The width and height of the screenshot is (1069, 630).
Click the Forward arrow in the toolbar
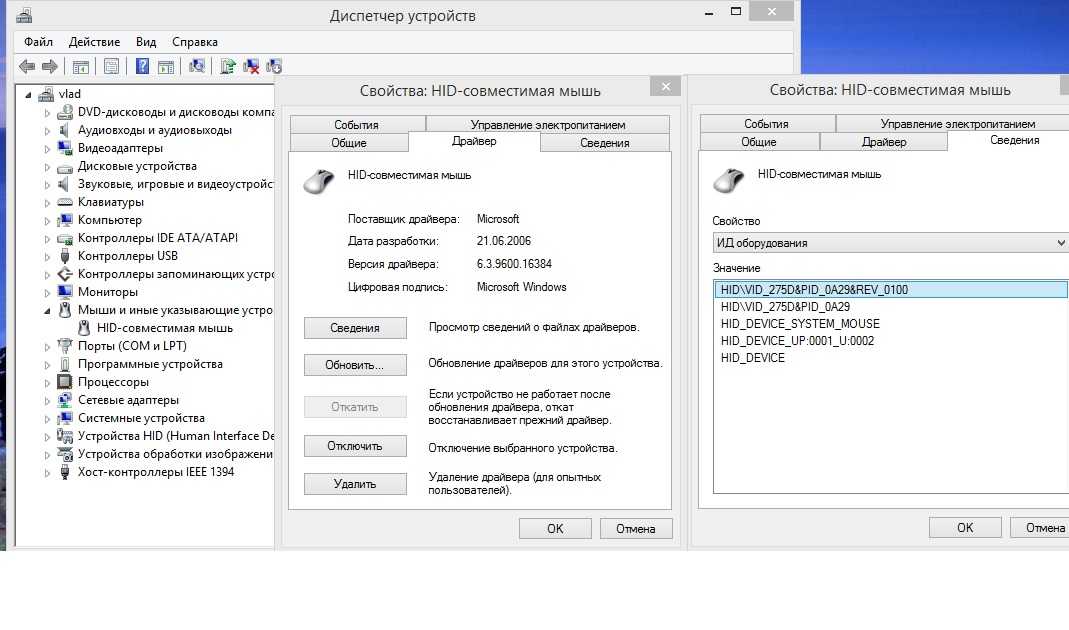coord(49,66)
